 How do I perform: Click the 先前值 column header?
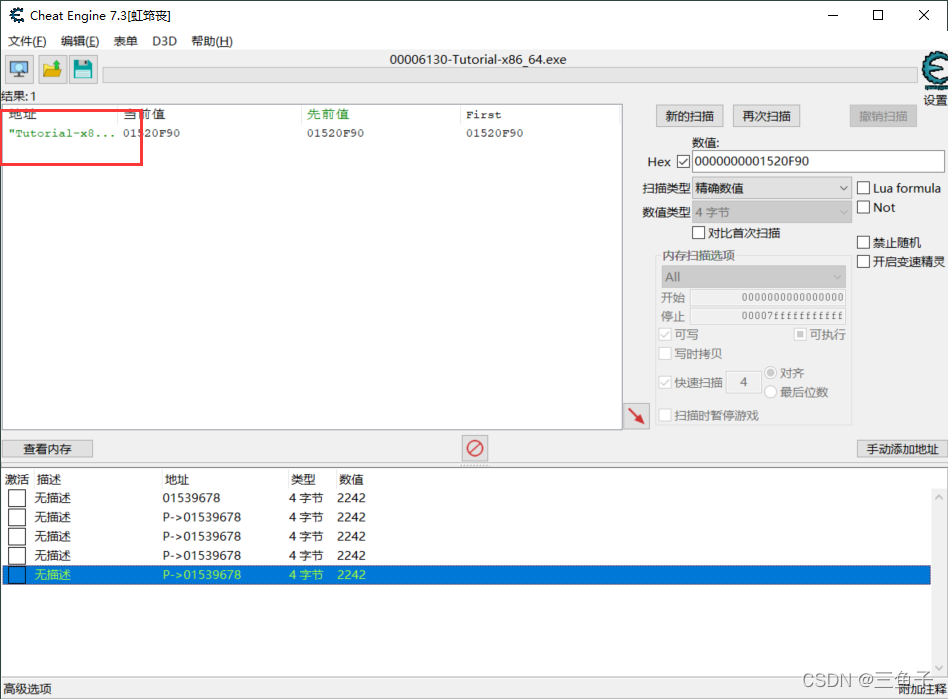pos(328,114)
